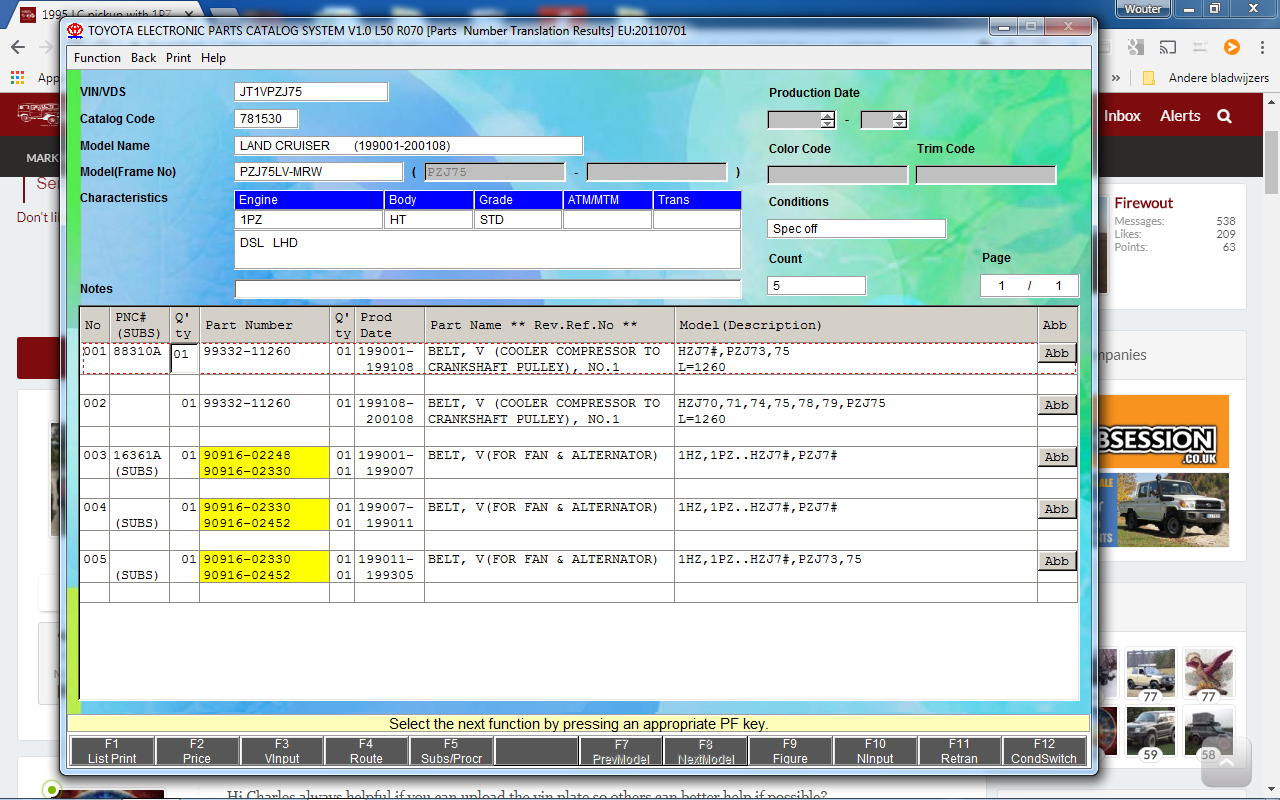The image size is (1280, 800).
Task: Click the browser back arrow
Action: 18,47
